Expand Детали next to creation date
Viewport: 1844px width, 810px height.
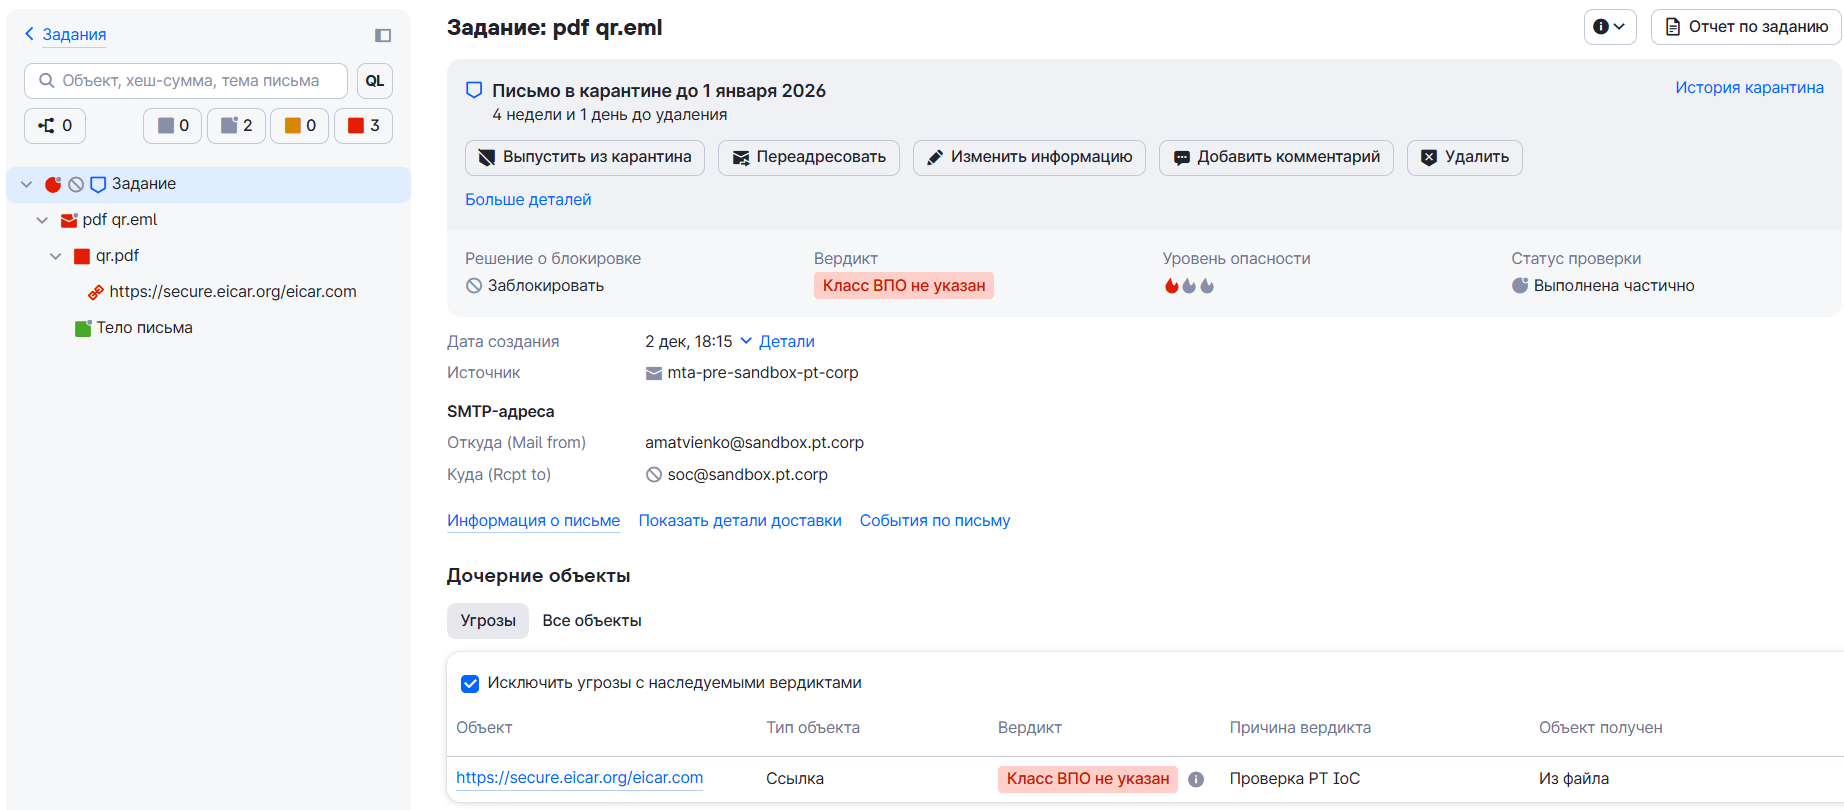pos(777,342)
